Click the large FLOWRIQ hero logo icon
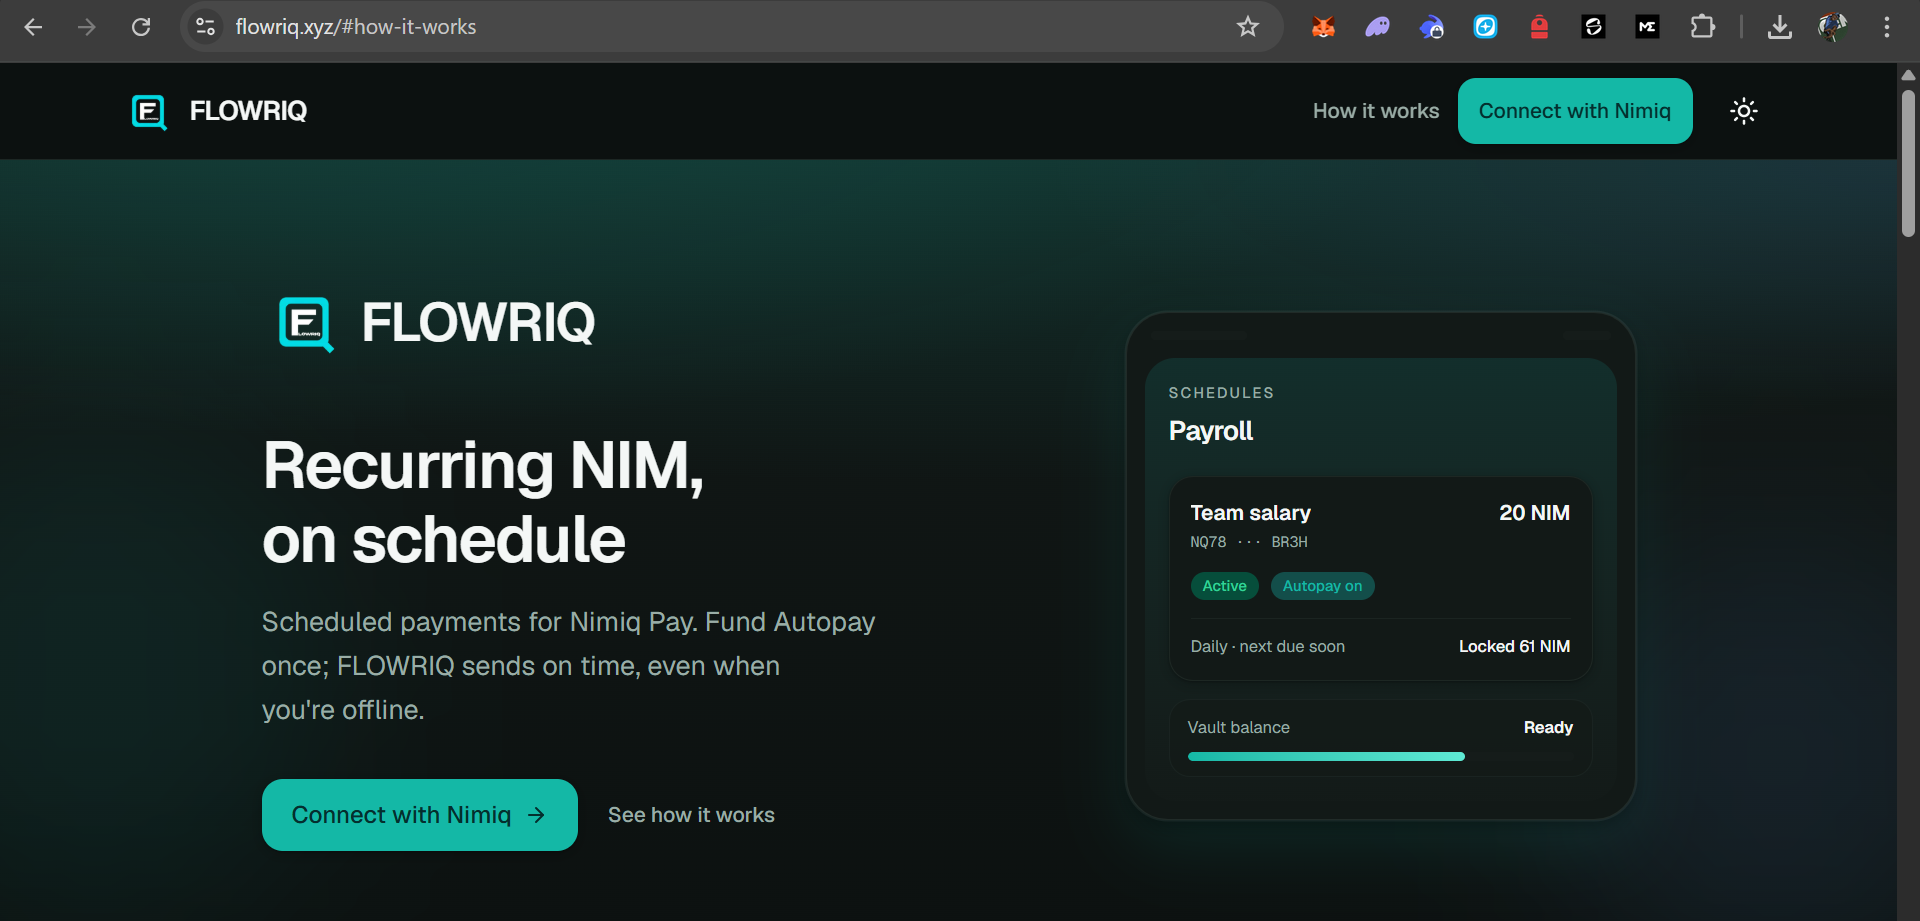Screen dimensions: 1920x921 click(x=306, y=324)
